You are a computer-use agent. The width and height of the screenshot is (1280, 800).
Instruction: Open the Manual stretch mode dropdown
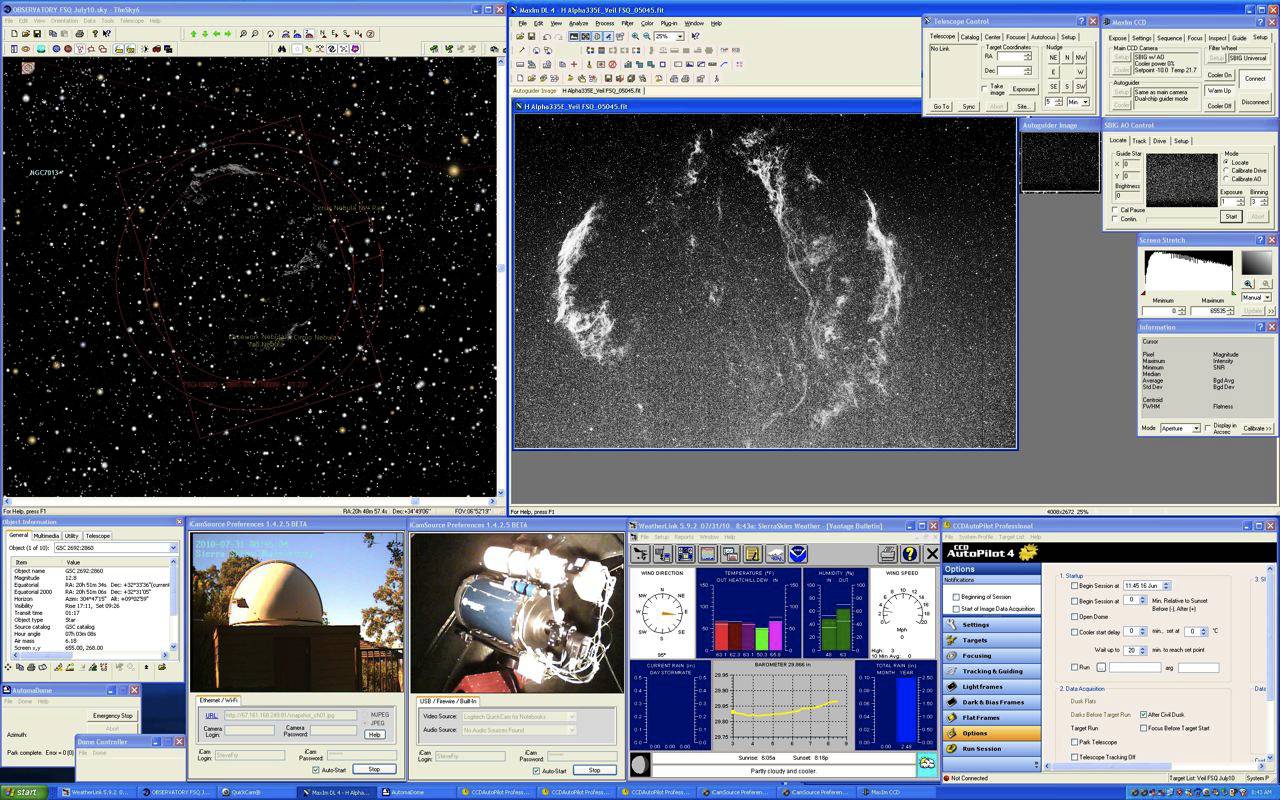tap(1267, 298)
